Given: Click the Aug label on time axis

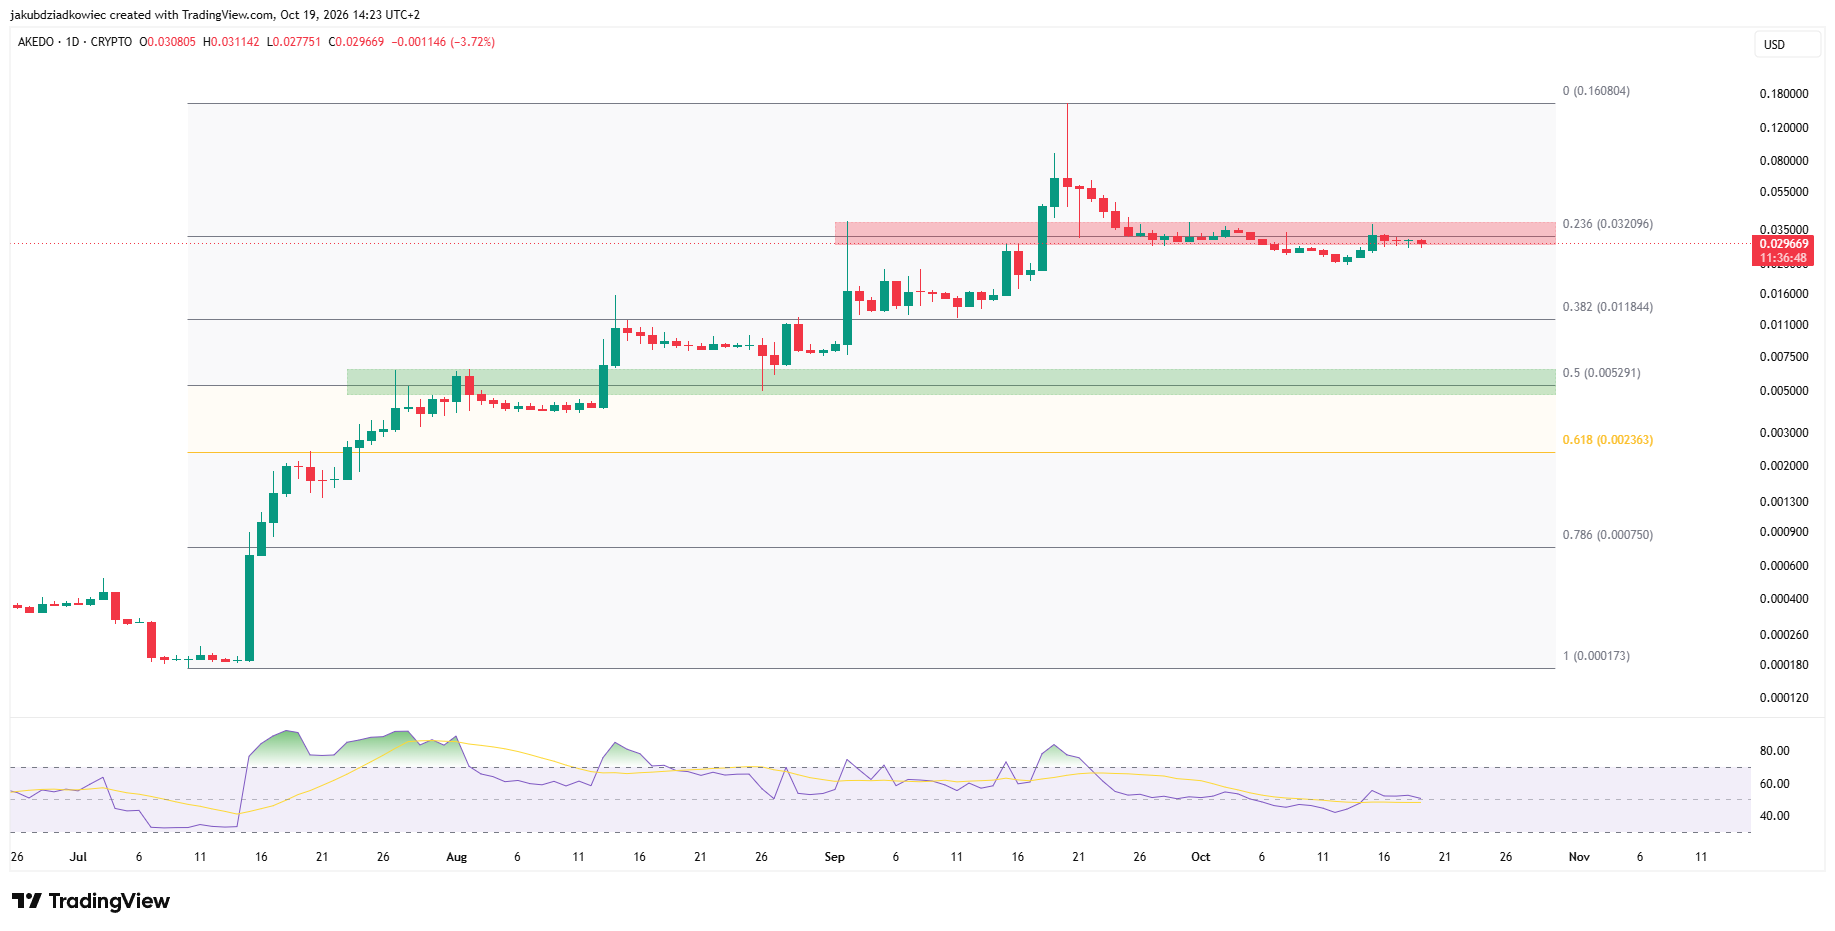Looking at the screenshot, I should point(456,857).
